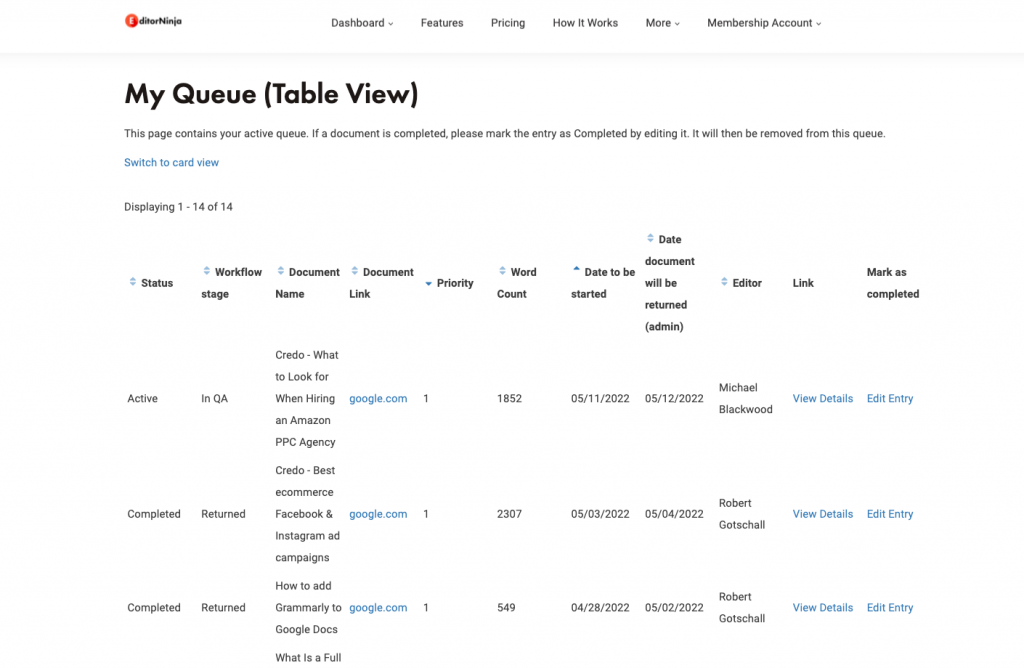Open google.com link for Facebook & Instagram doc

[378, 514]
